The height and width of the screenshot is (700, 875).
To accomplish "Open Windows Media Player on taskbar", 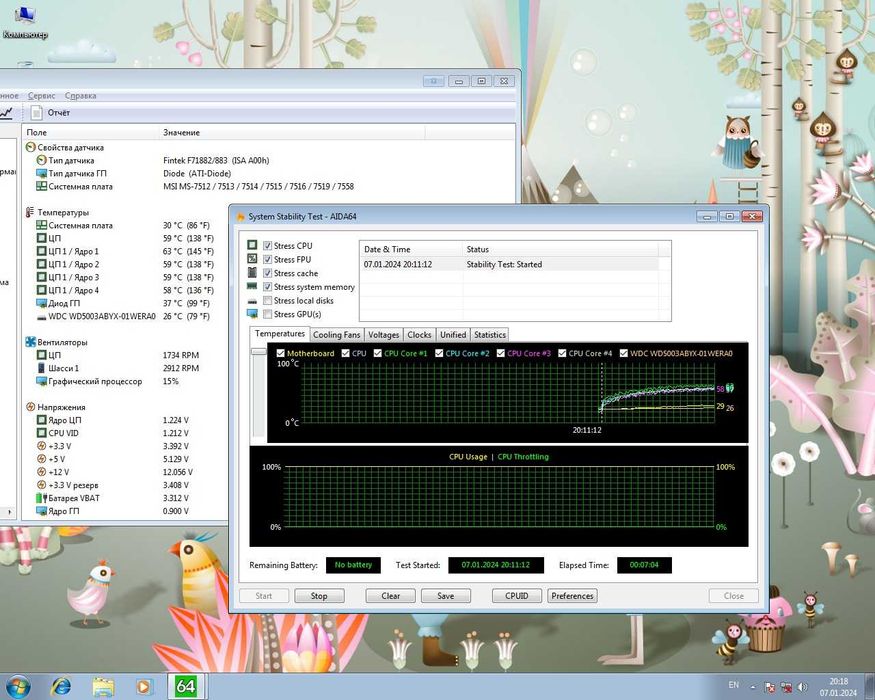I will pos(143,686).
